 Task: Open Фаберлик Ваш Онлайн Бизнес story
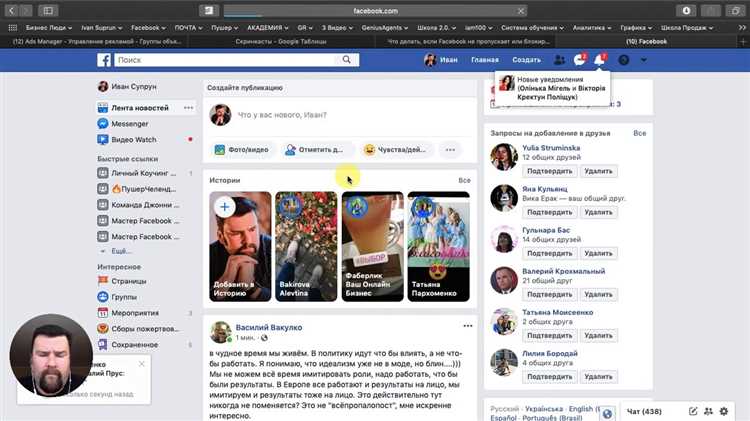(x=372, y=246)
